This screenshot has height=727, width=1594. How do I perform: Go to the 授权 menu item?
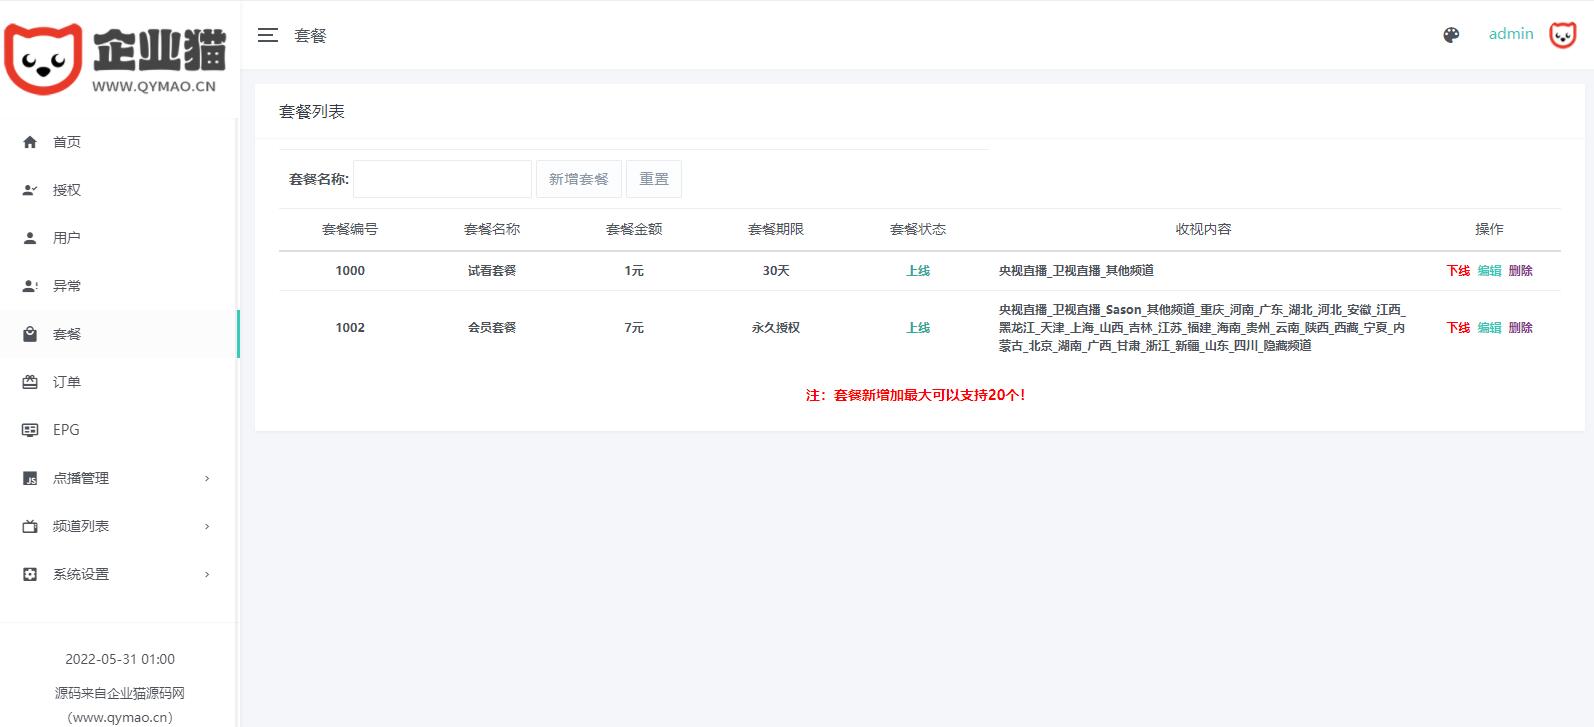click(x=119, y=190)
